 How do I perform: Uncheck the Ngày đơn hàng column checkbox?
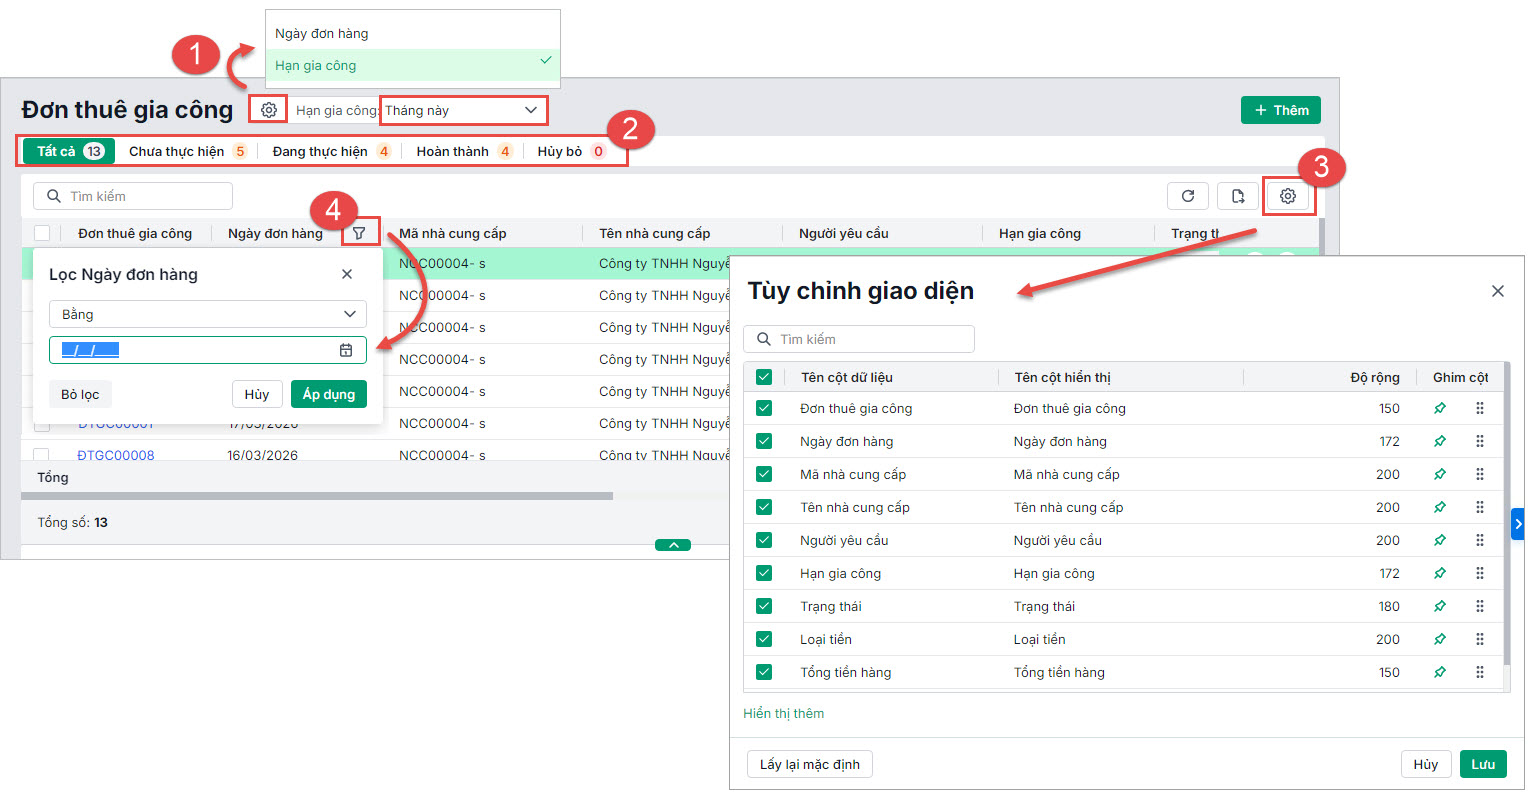point(764,441)
